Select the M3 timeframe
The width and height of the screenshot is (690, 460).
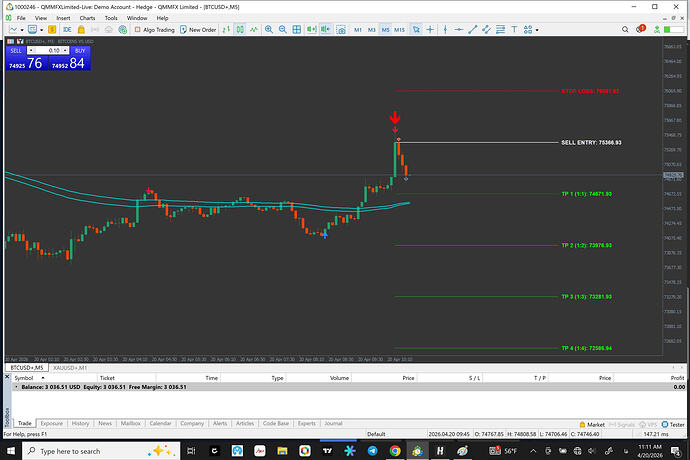tap(371, 29)
